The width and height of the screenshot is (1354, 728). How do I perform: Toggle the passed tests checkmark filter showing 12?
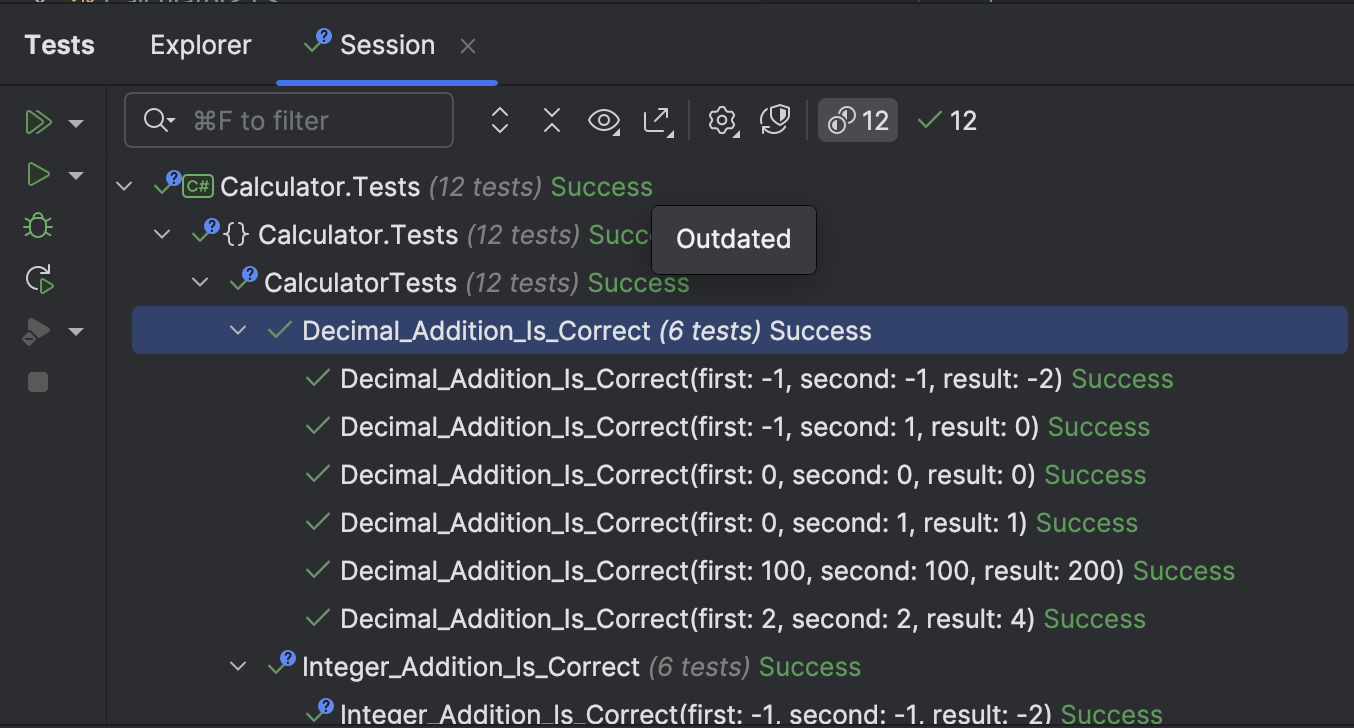pos(944,120)
